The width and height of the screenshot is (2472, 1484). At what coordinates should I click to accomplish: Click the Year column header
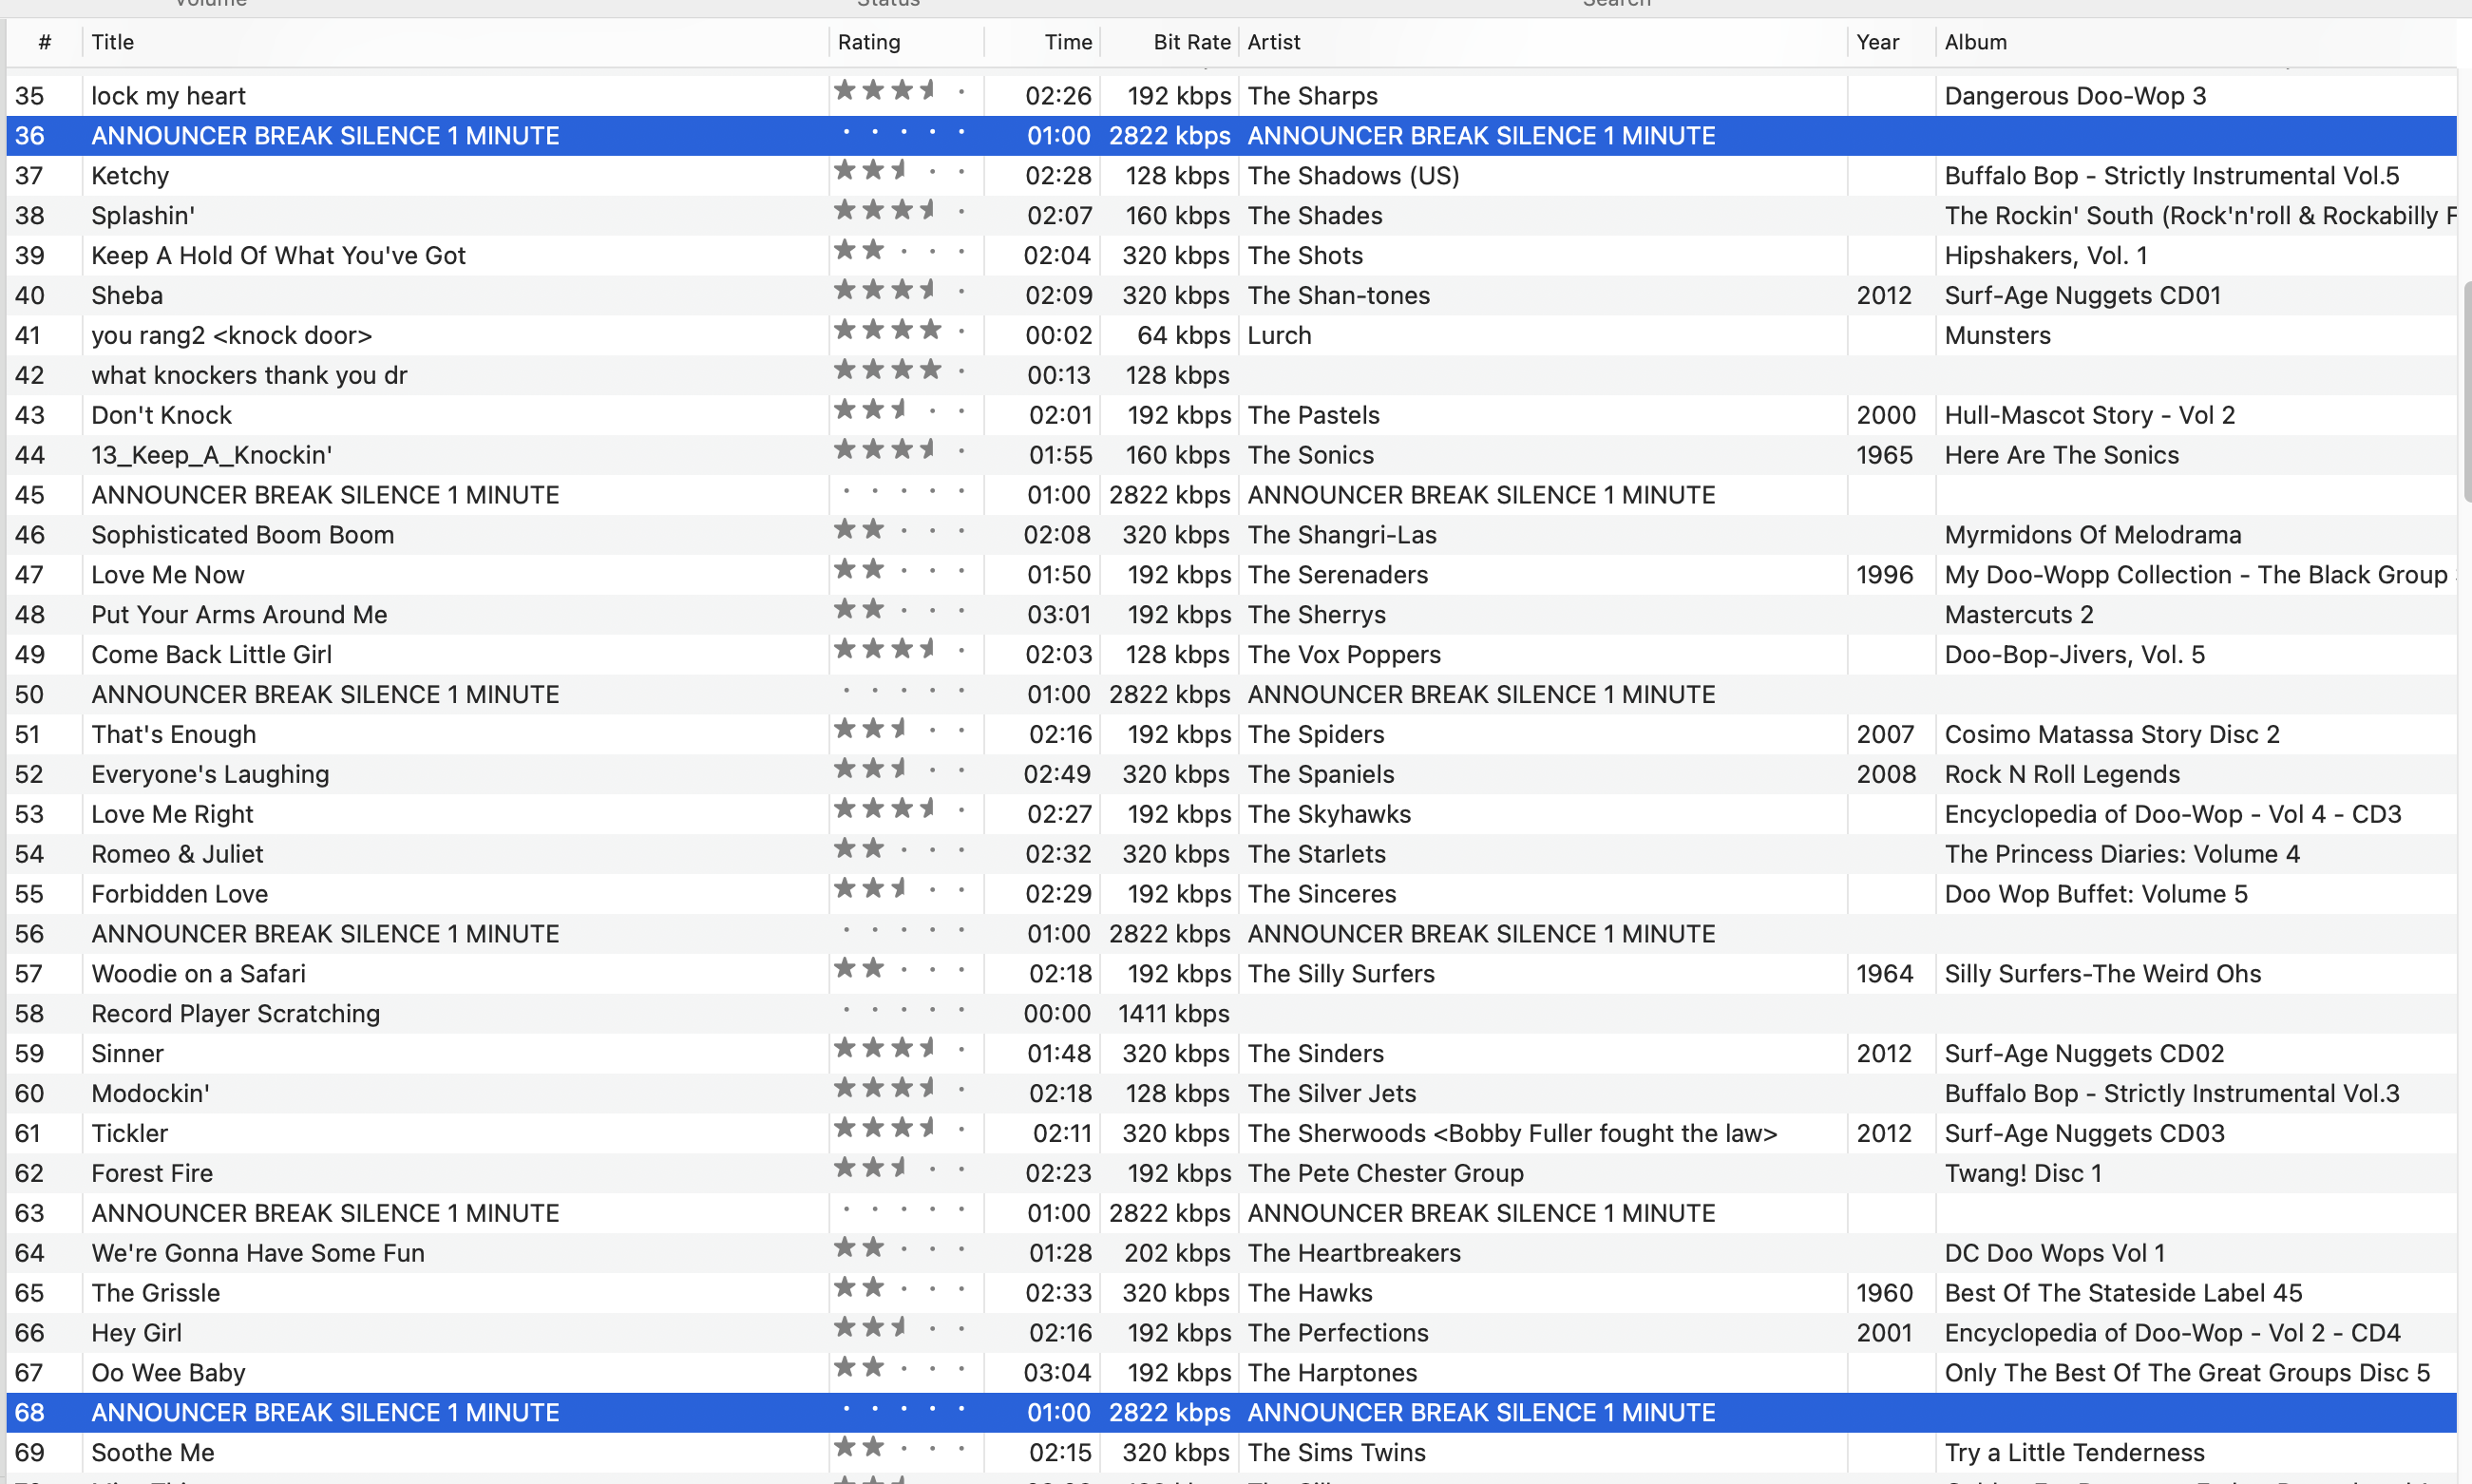click(1877, 42)
